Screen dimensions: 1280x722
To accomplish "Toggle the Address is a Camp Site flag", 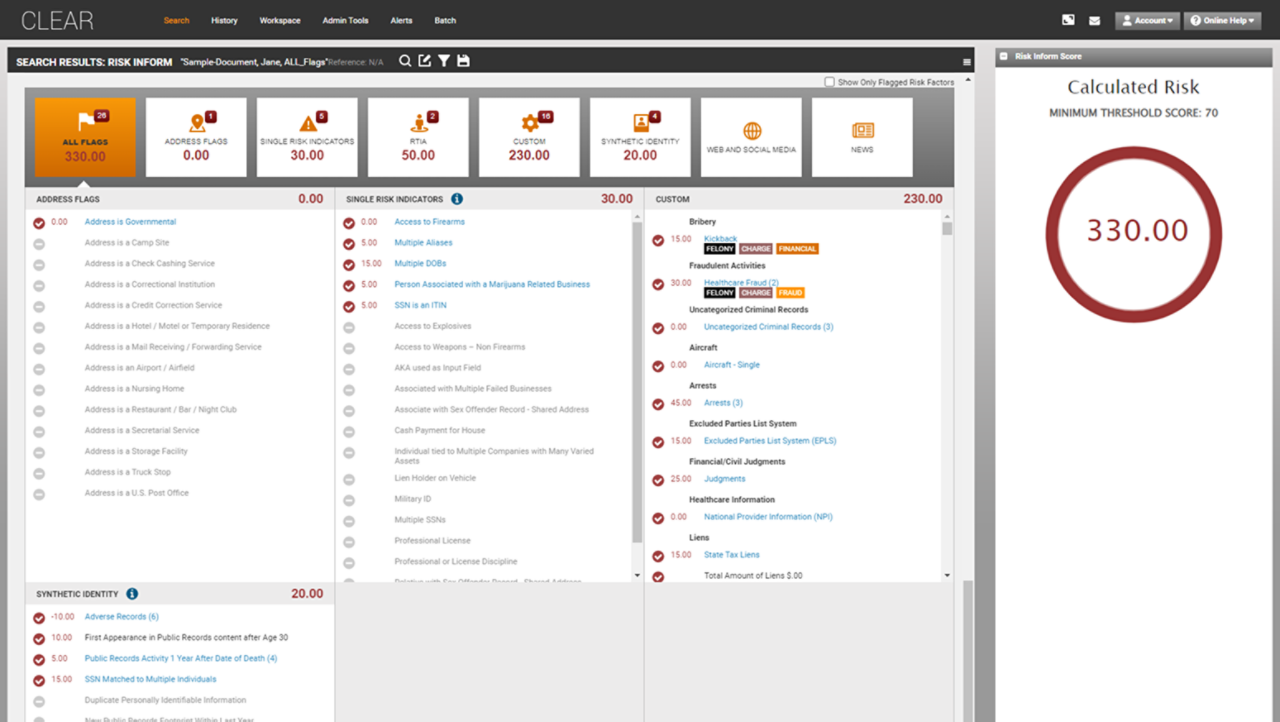I will point(39,243).
